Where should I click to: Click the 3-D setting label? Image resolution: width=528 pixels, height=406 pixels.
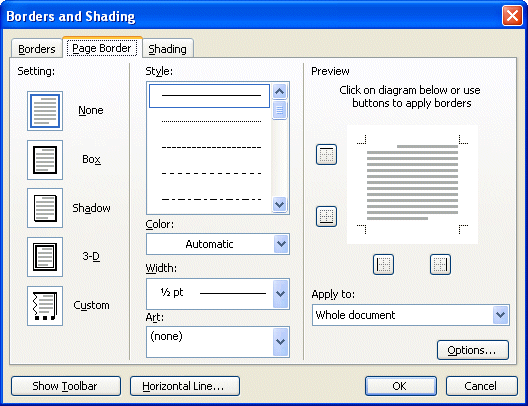click(91, 257)
